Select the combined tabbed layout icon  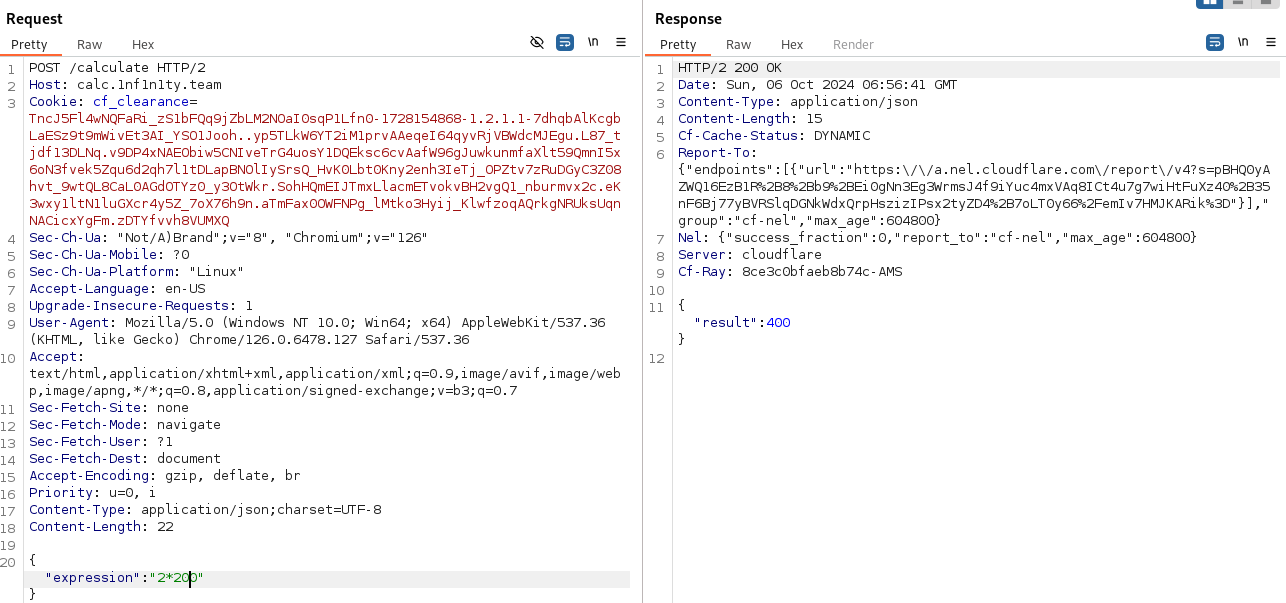1267,3
